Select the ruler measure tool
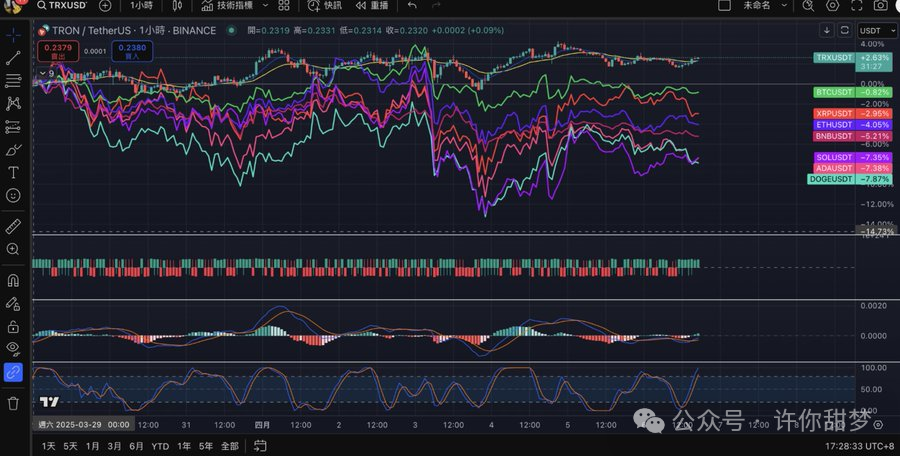Image resolution: width=900 pixels, height=456 pixels. (13, 226)
